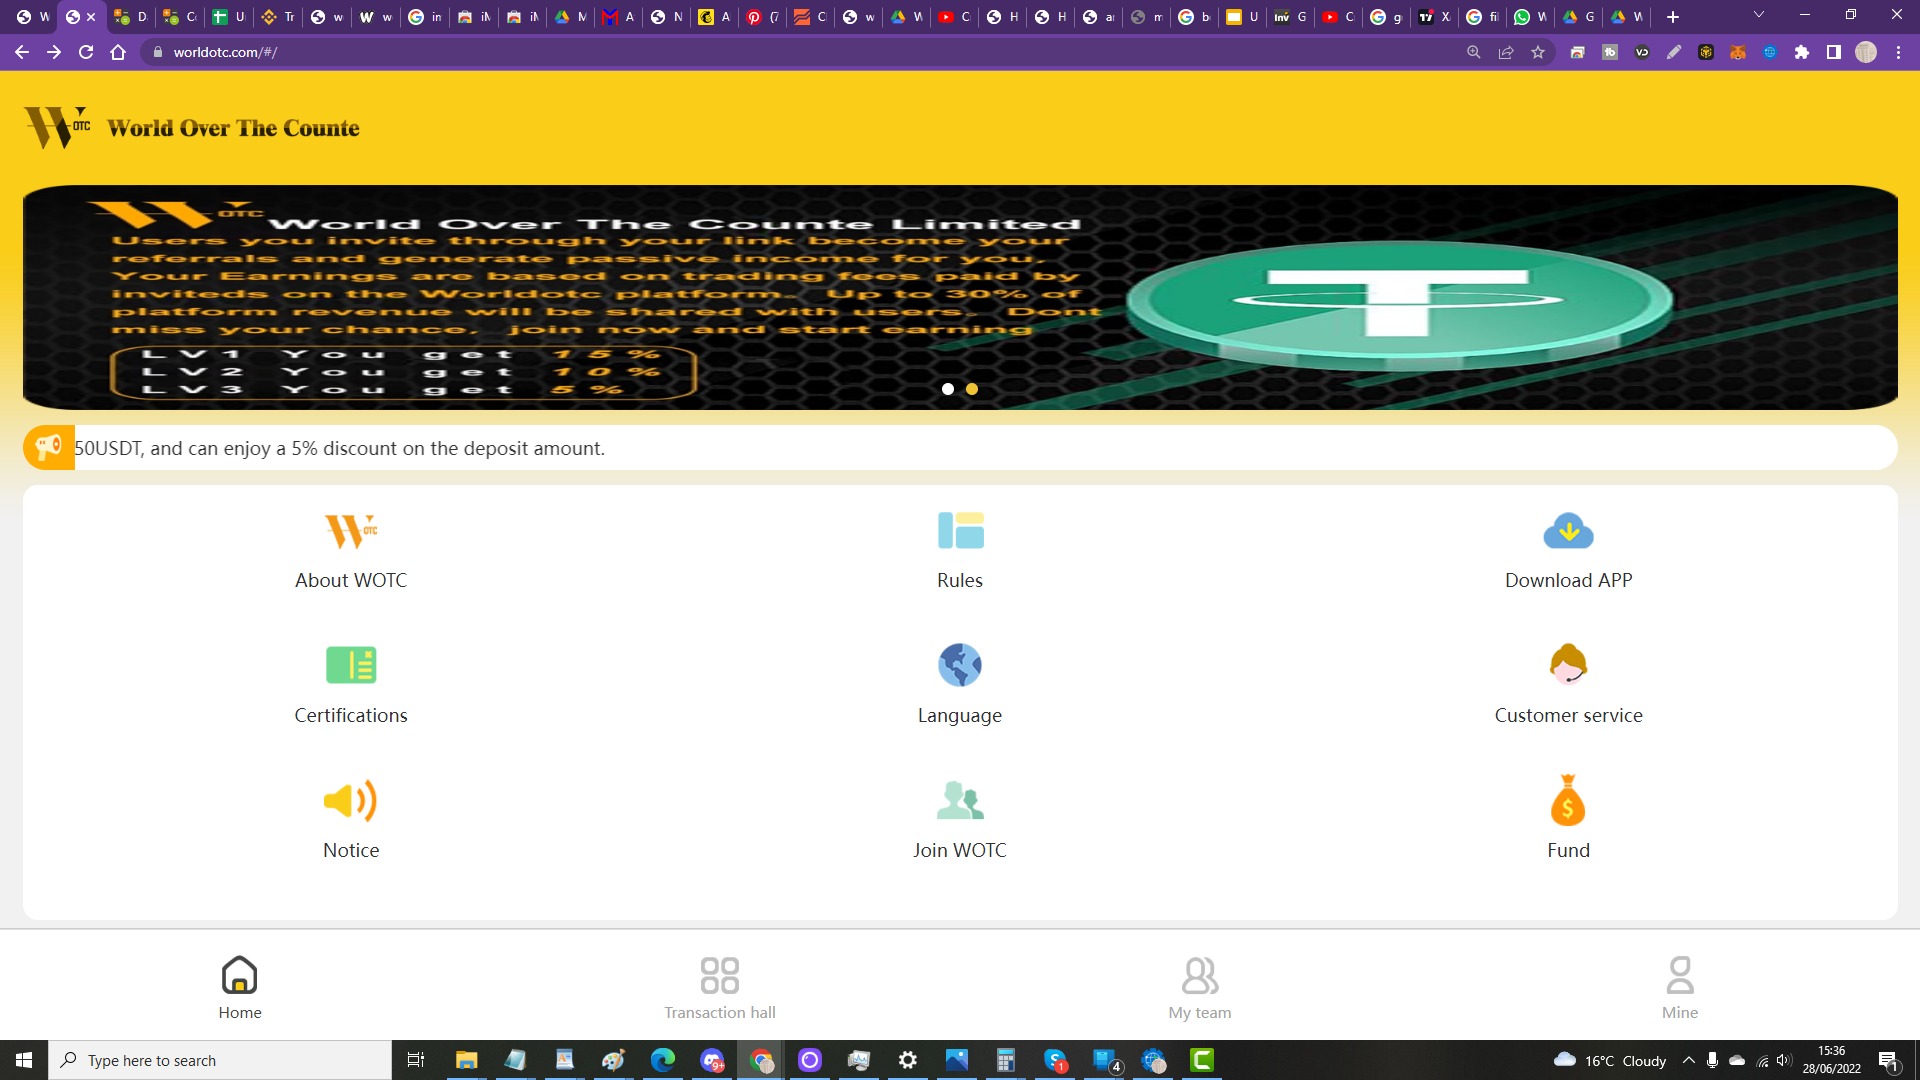The height and width of the screenshot is (1080, 1920).
Task: Click the Tether promotional banner
Action: tap(960, 297)
